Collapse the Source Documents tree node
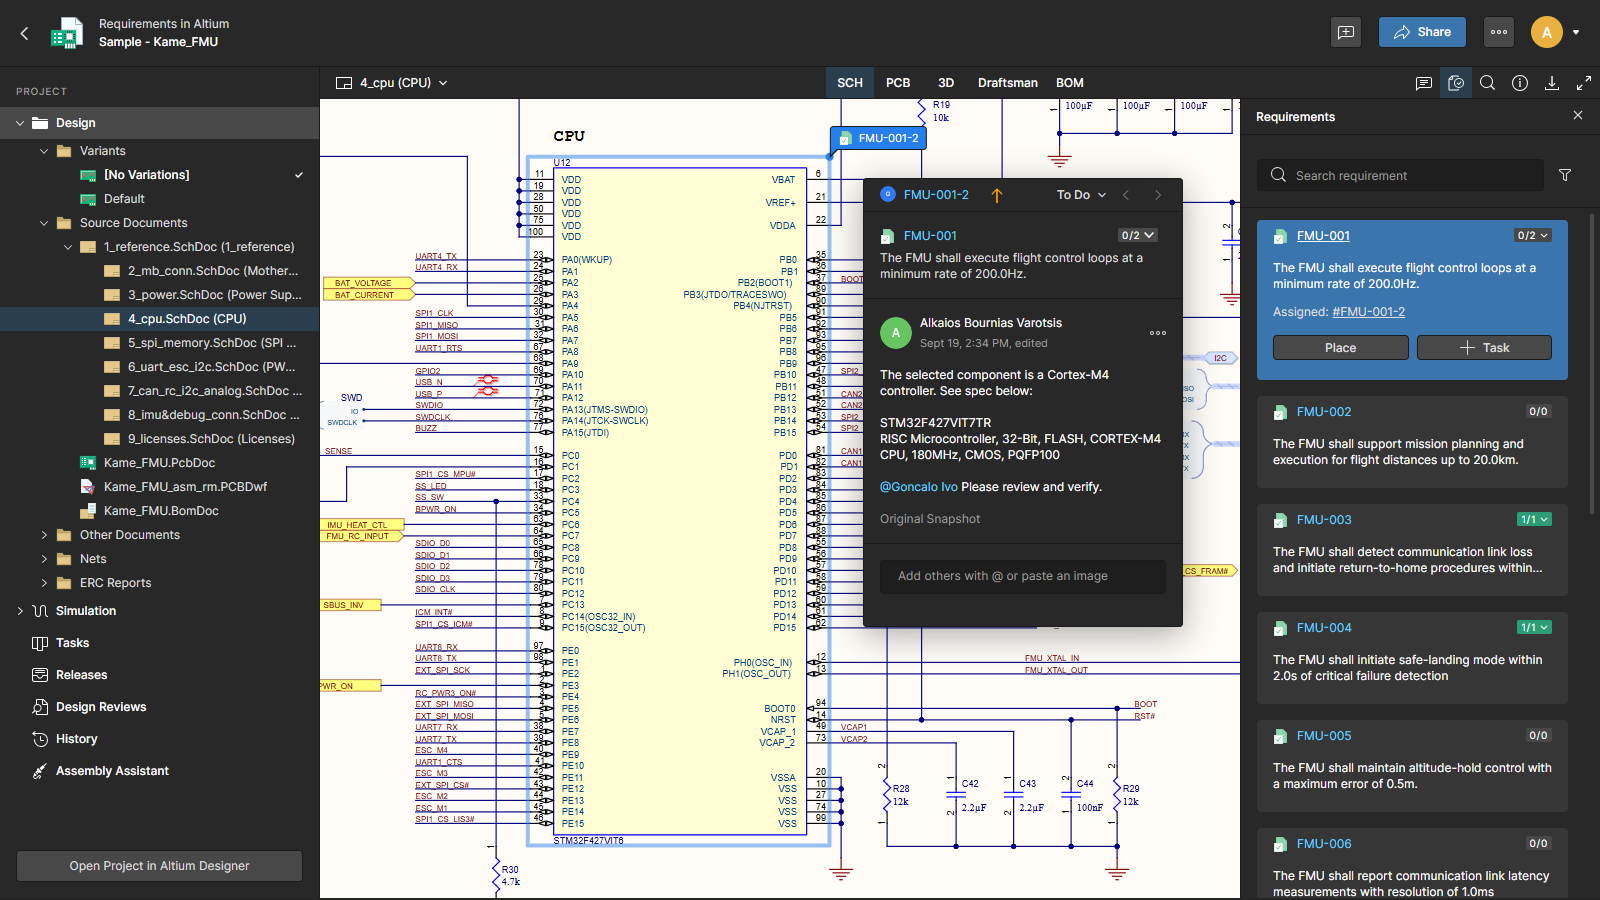 tap(44, 222)
